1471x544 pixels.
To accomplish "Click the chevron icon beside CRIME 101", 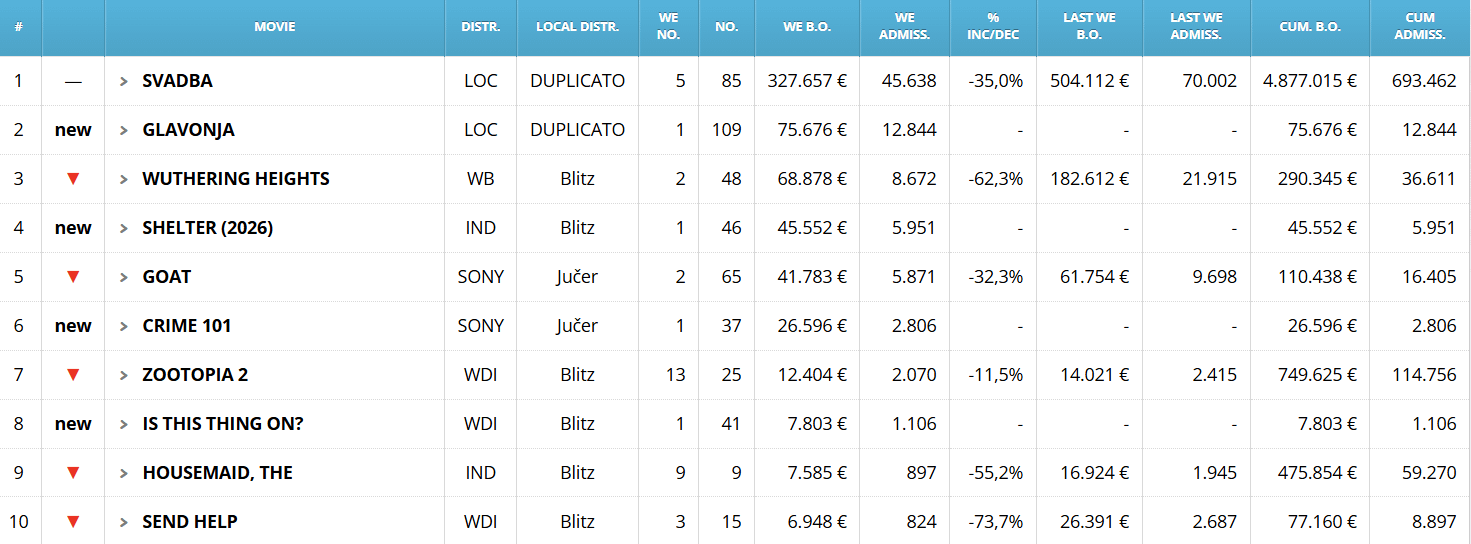I will 124,326.
